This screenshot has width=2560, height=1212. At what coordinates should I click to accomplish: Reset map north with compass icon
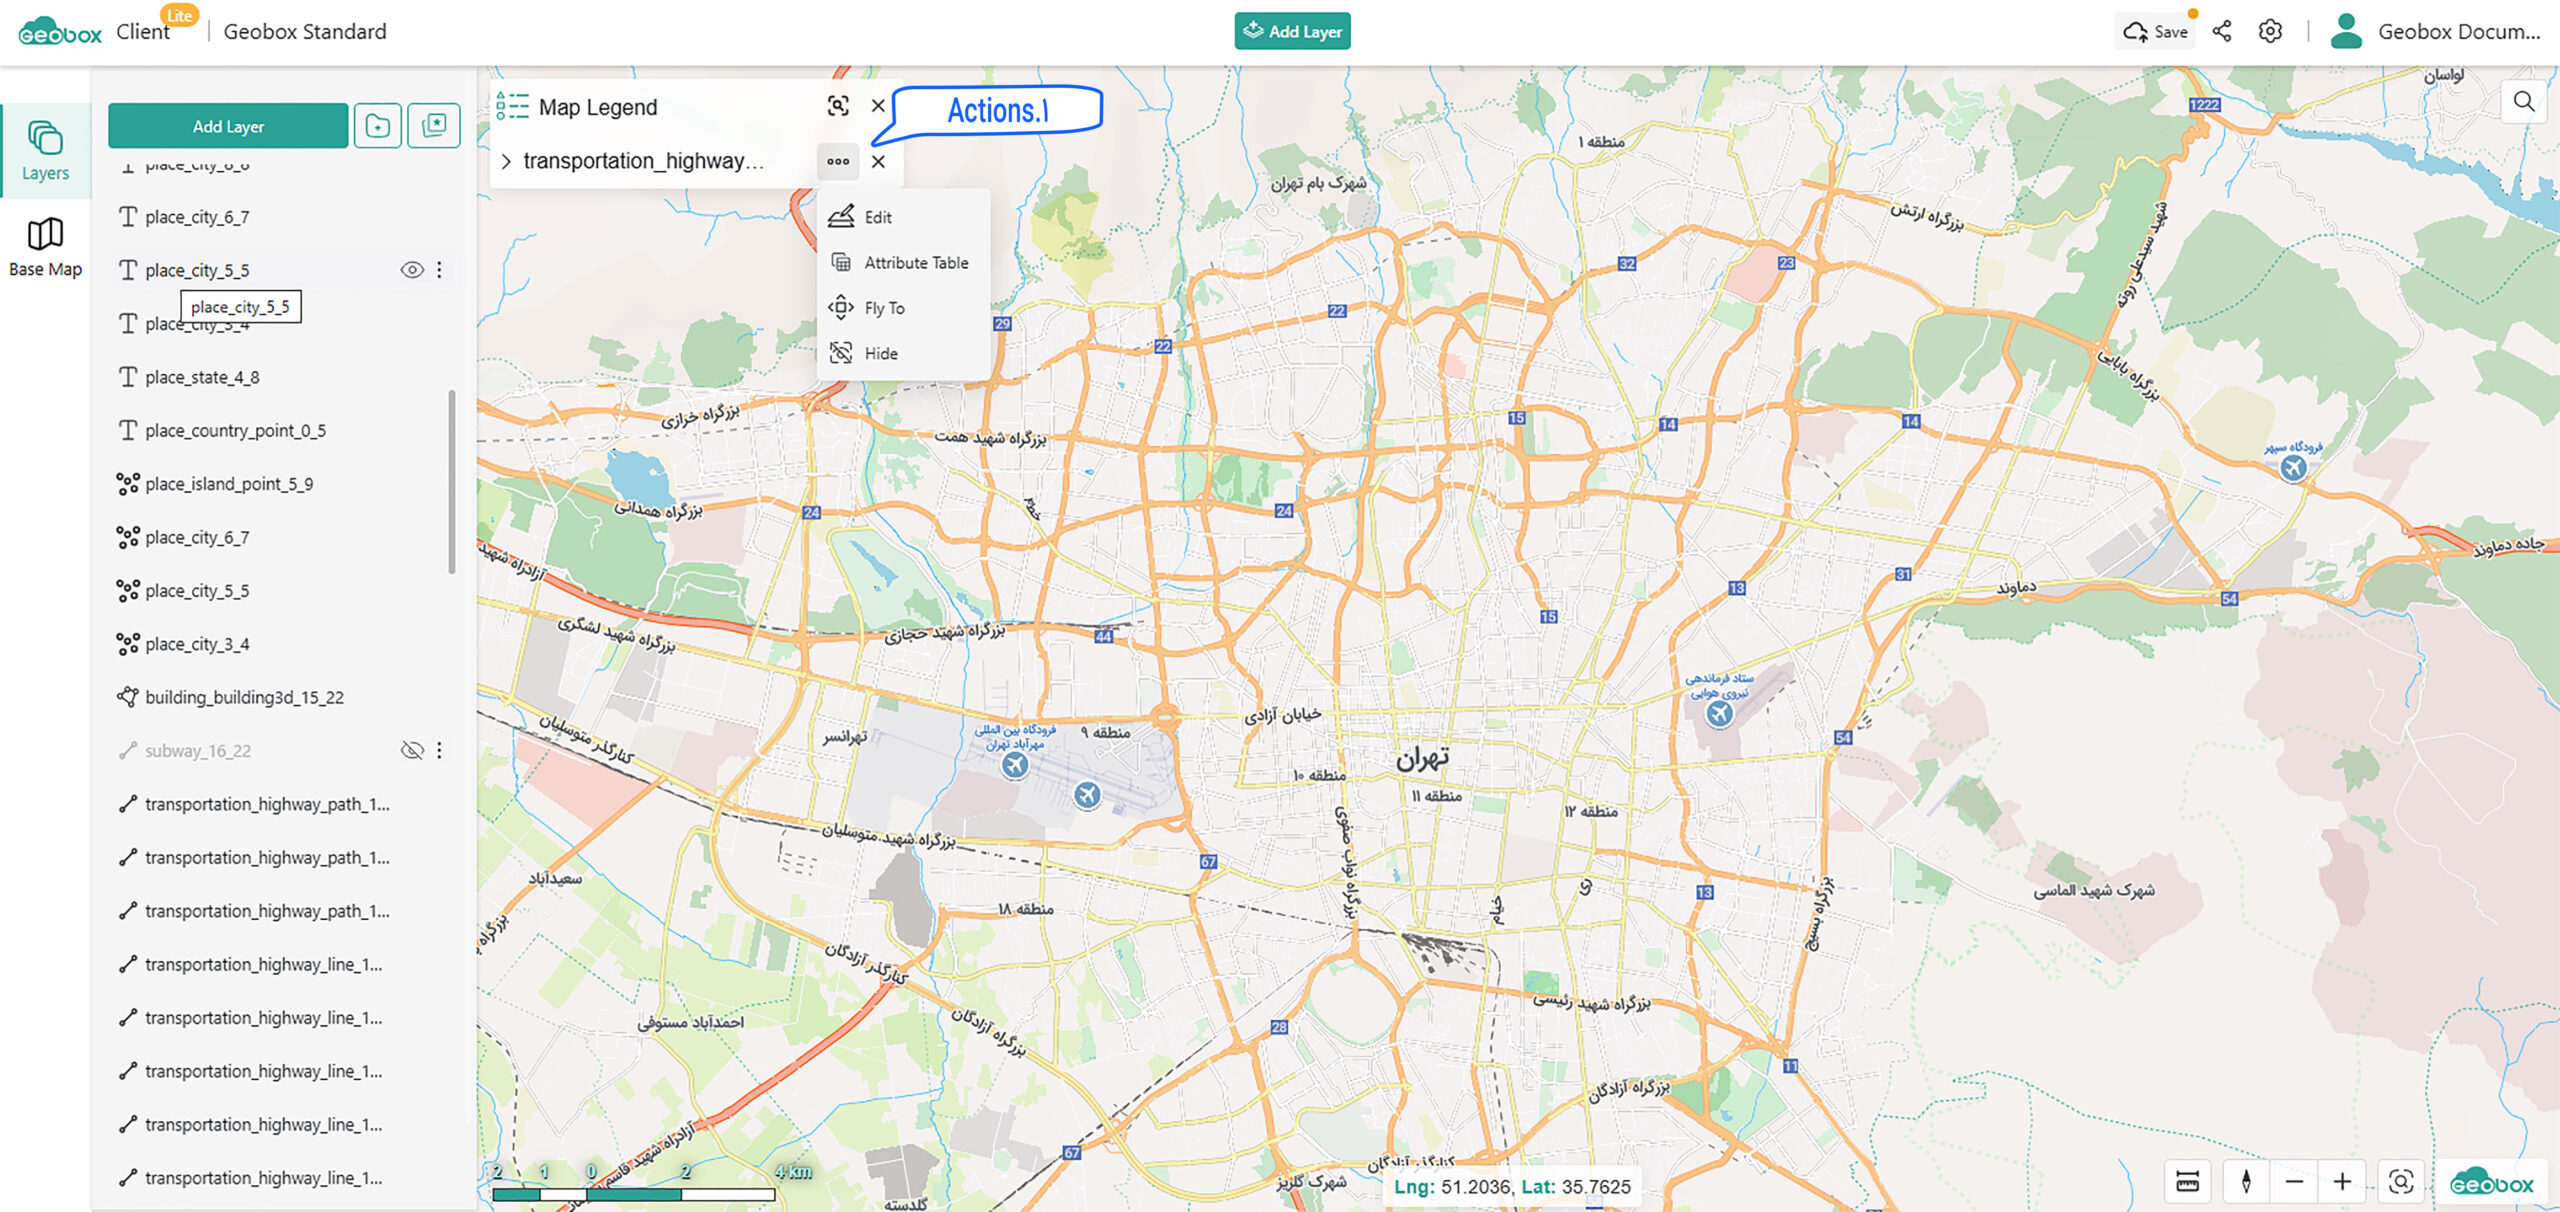click(x=2246, y=1182)
